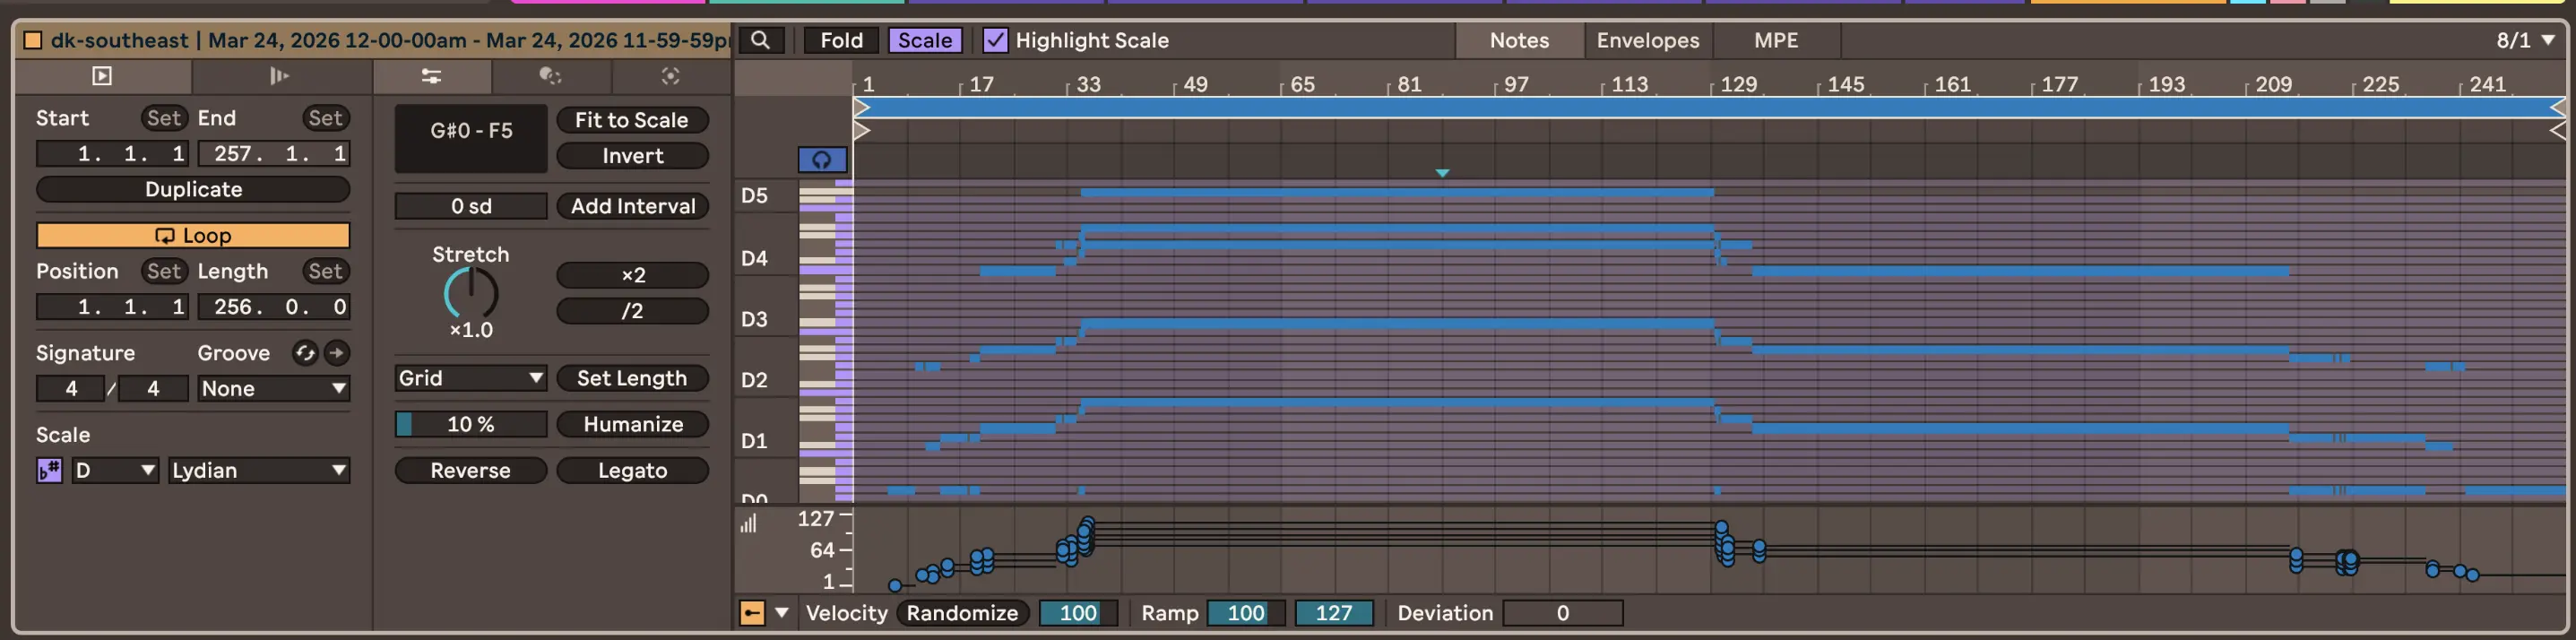The image size is (2576, 640).
Task: Click the 10% humanize amount slider
Action: [470, 424]
